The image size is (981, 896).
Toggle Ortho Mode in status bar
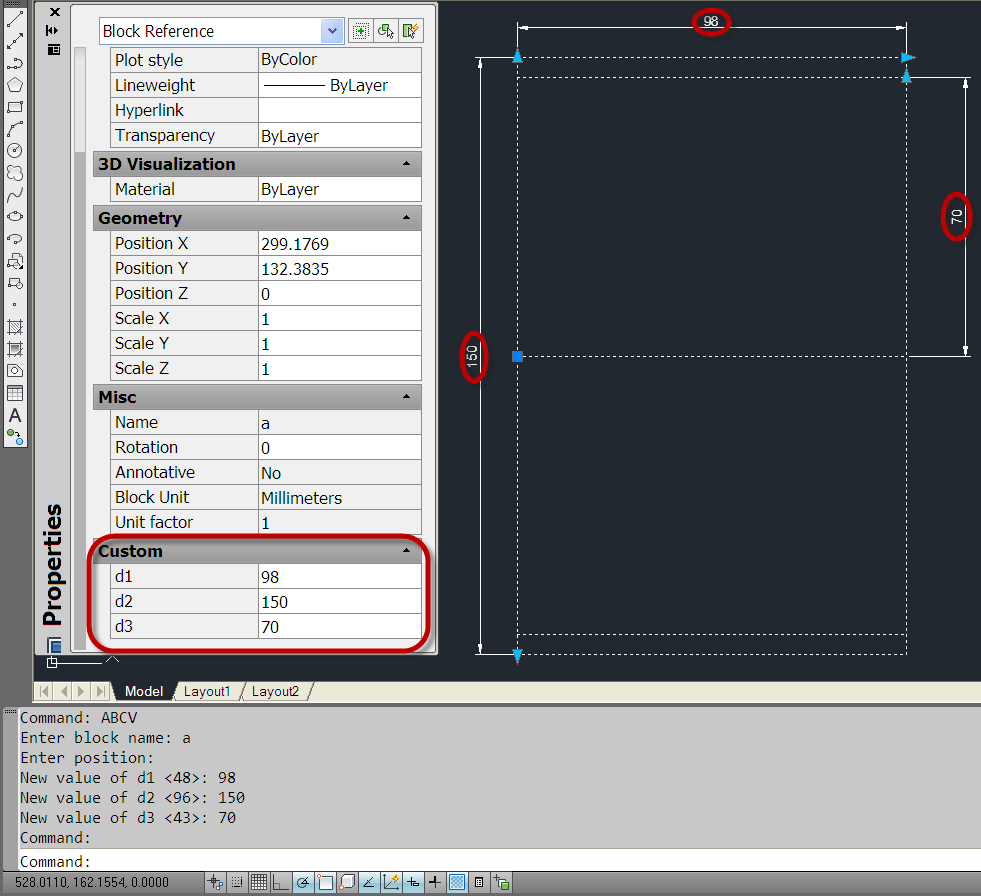[x=281, y=882]
